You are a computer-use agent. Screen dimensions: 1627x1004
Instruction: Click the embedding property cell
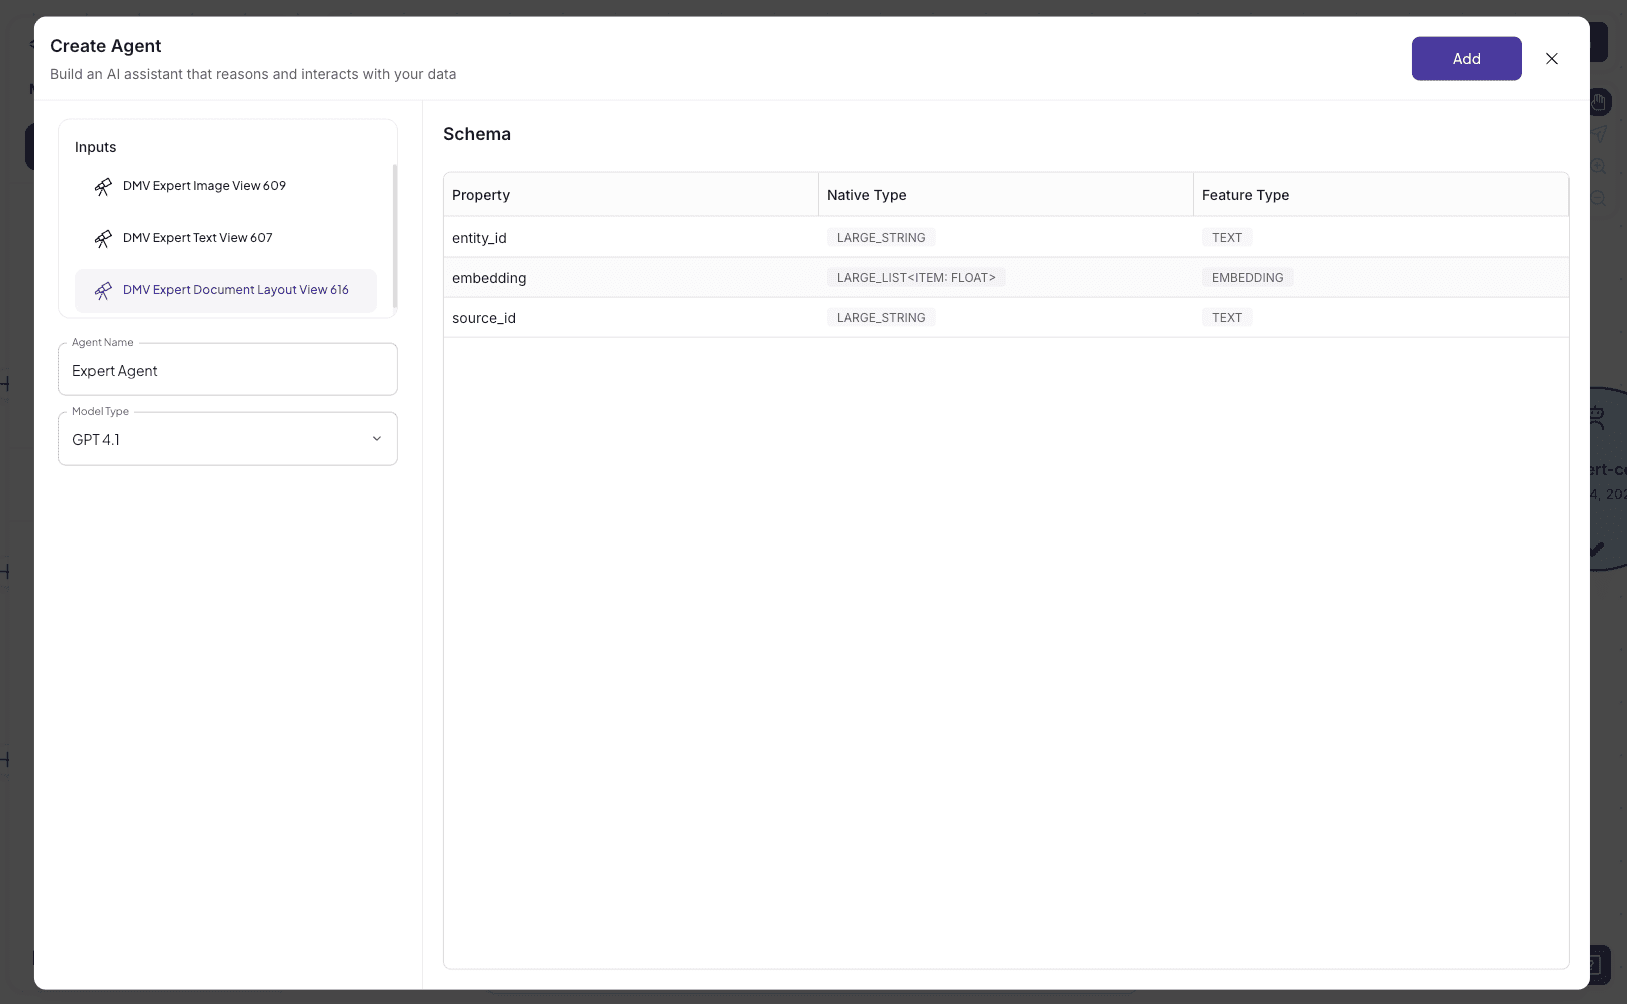click(631, 278)
